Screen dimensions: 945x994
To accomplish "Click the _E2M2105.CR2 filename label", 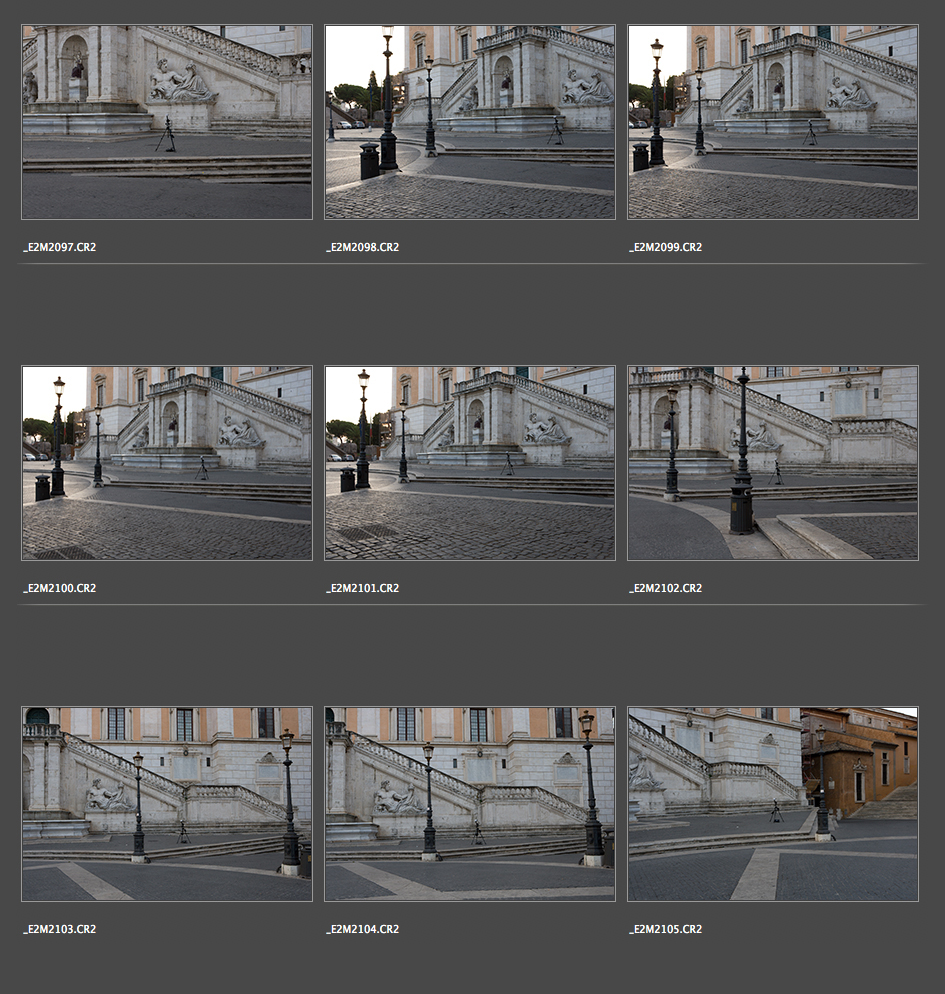I will pyautogui.click(x=666, y=929).
